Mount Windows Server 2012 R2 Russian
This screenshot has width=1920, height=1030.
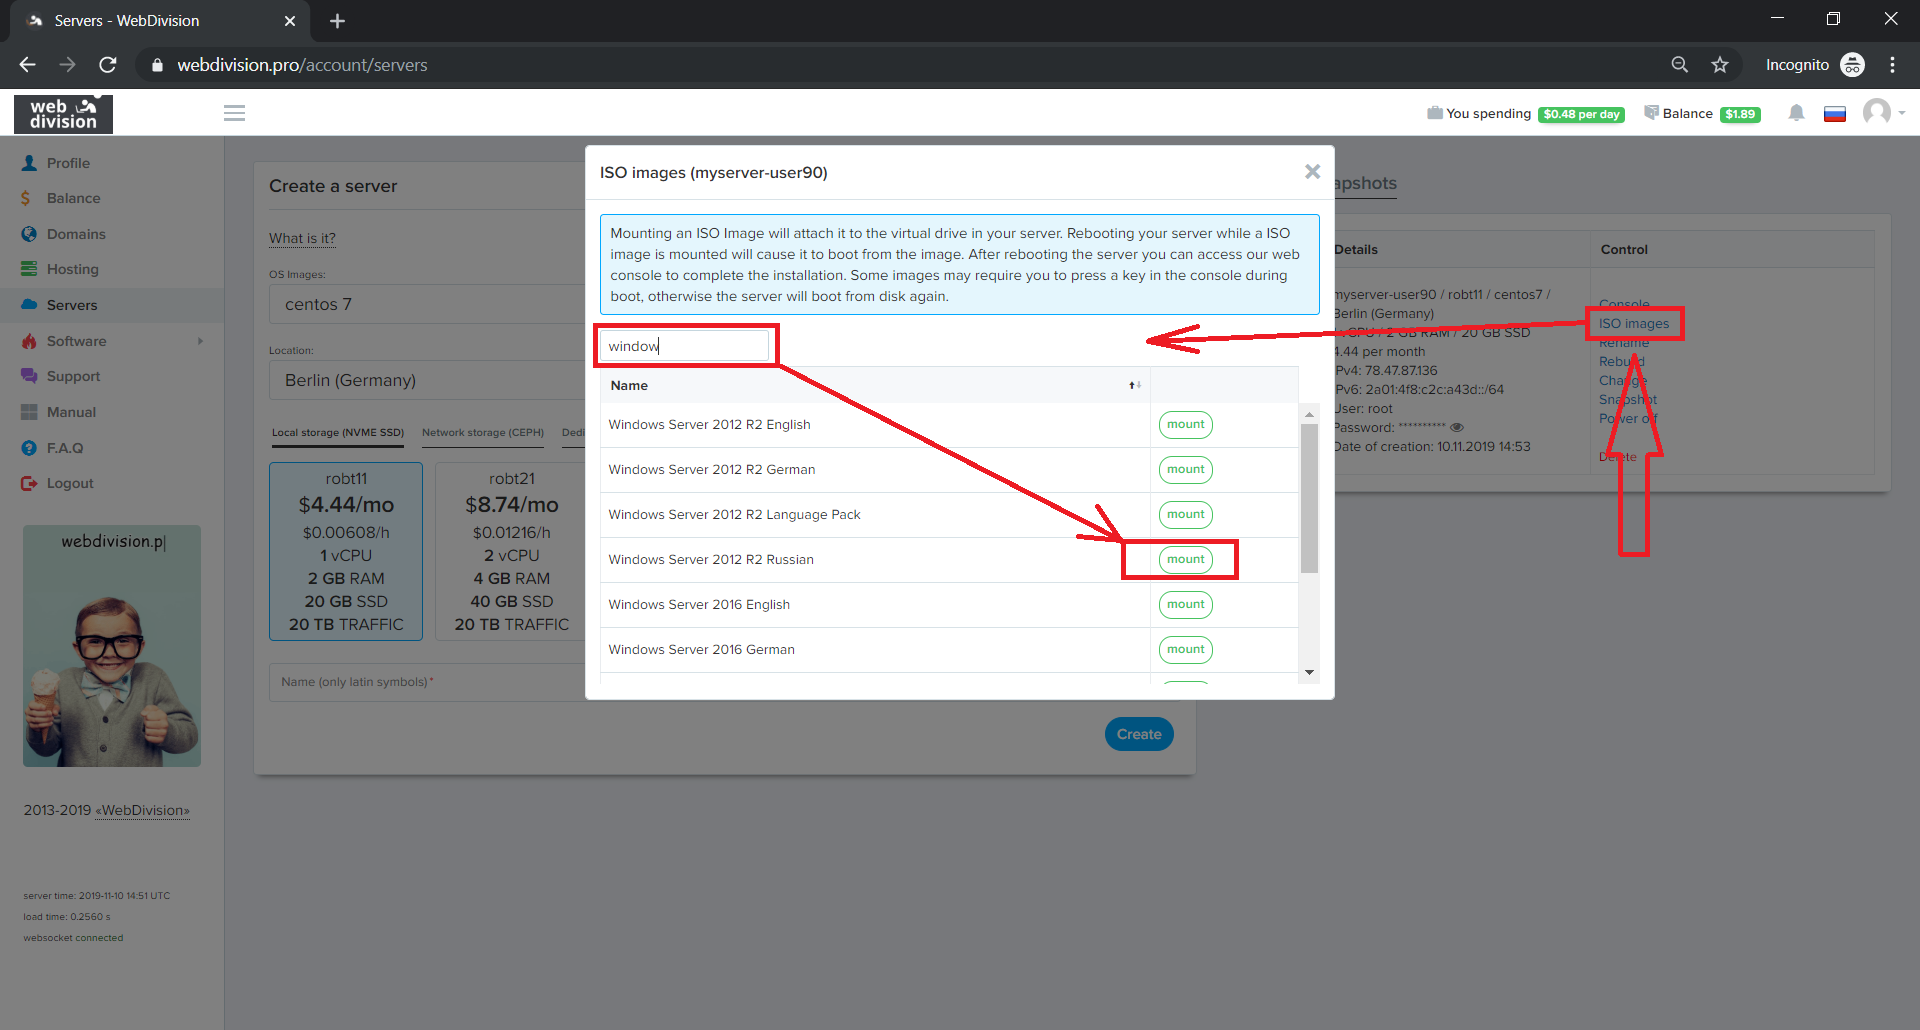(1185, 559)
